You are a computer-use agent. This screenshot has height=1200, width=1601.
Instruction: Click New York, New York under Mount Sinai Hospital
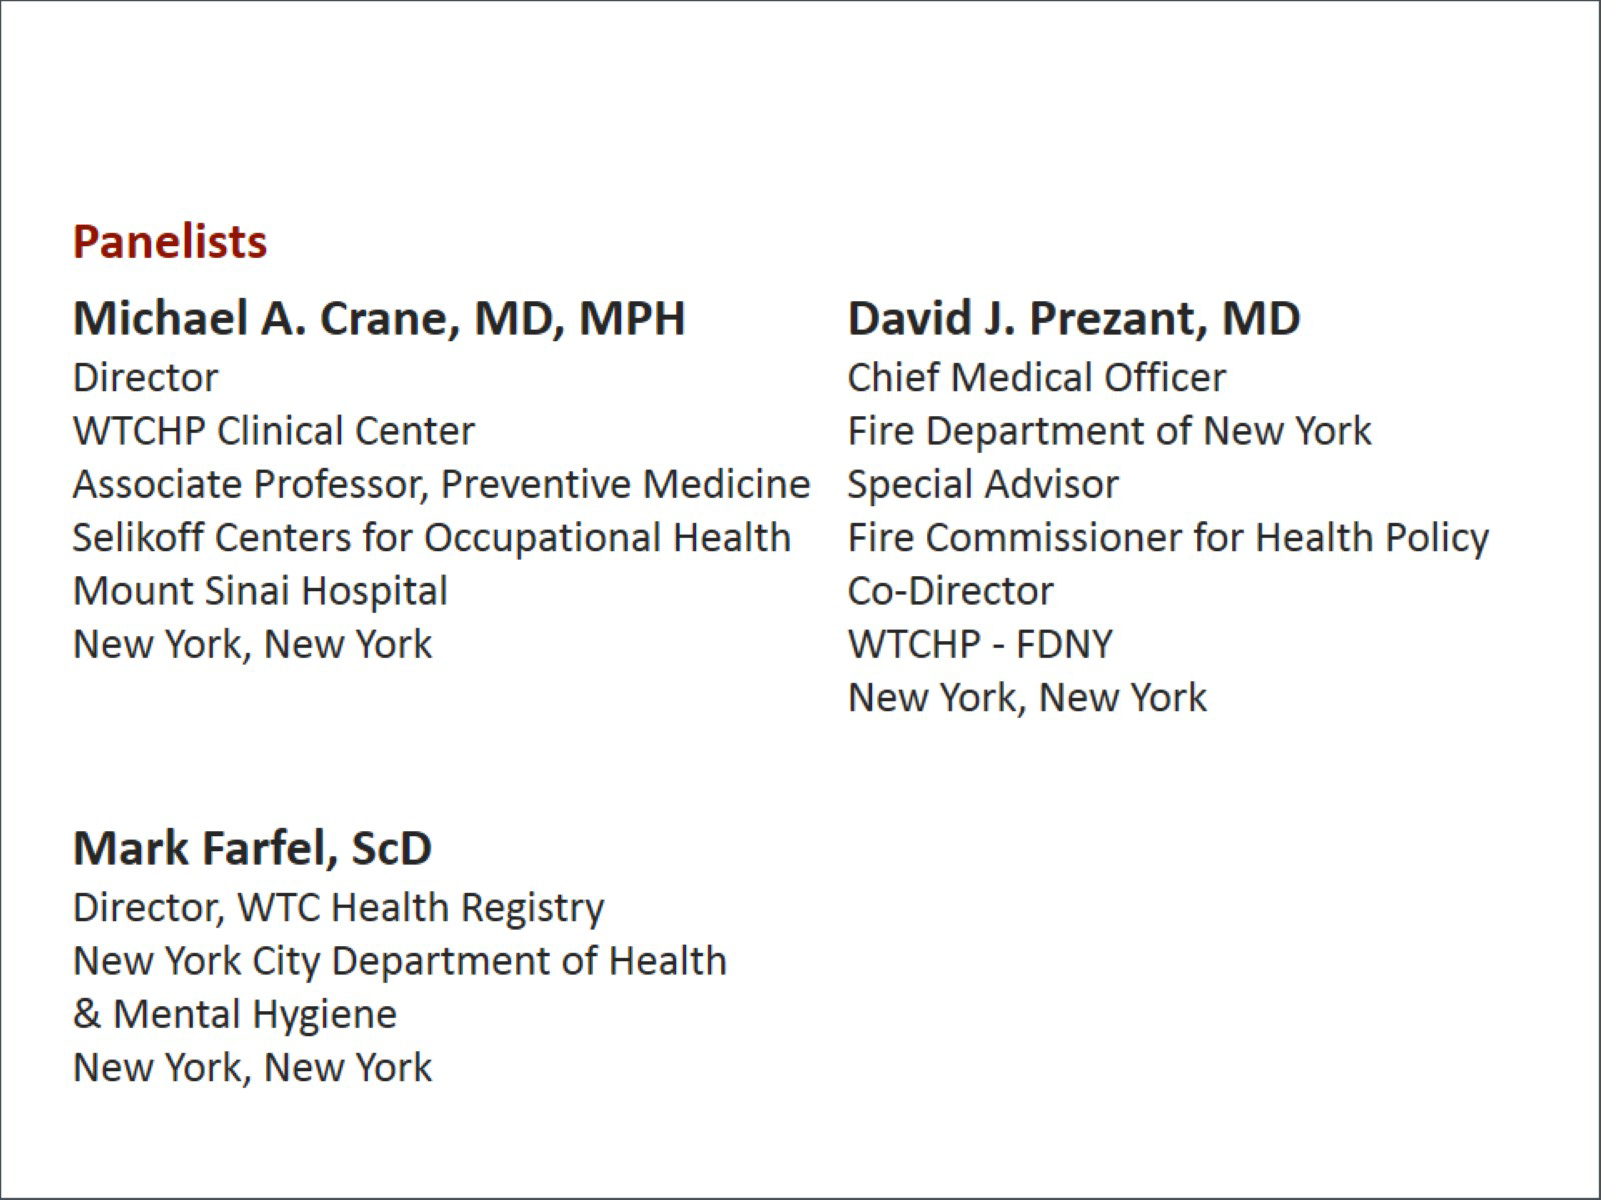(x=252, y=644)
